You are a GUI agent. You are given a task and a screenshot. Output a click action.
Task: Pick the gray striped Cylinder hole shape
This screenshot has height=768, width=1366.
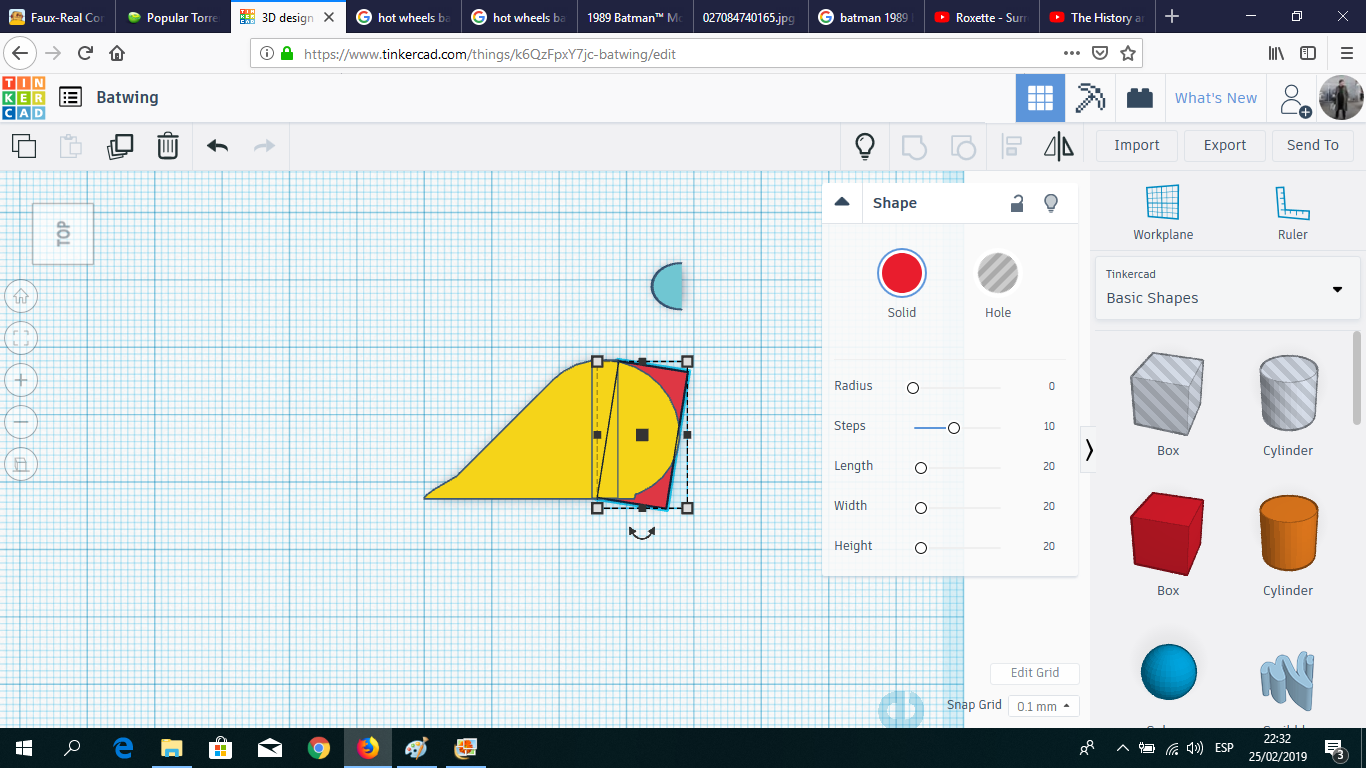pyautogui.click(x=1288, y=392)
